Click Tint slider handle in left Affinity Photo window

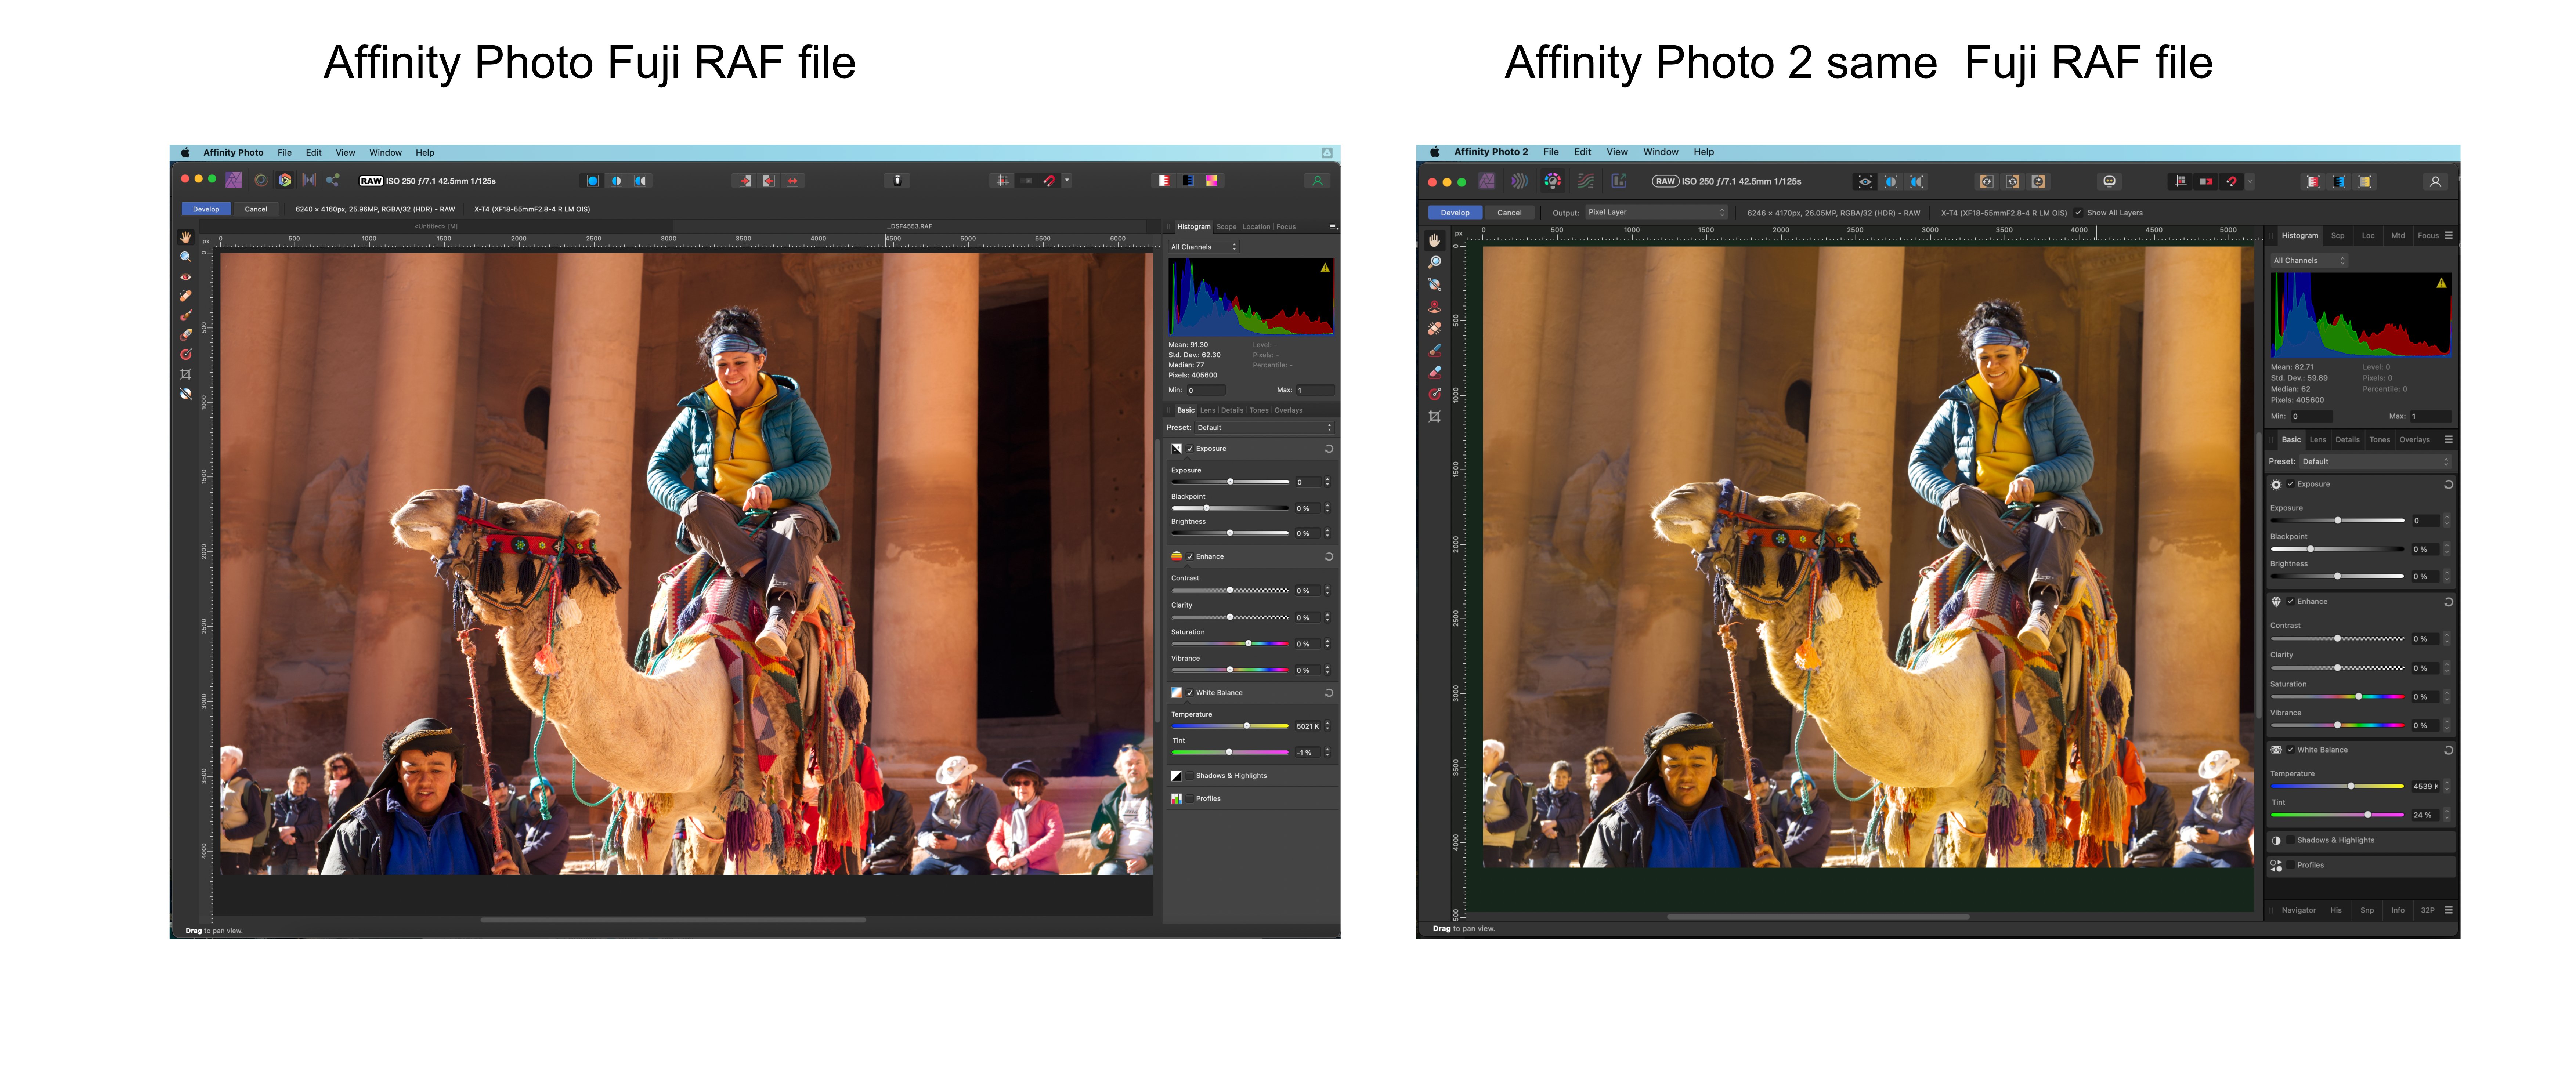[1229, 752]
